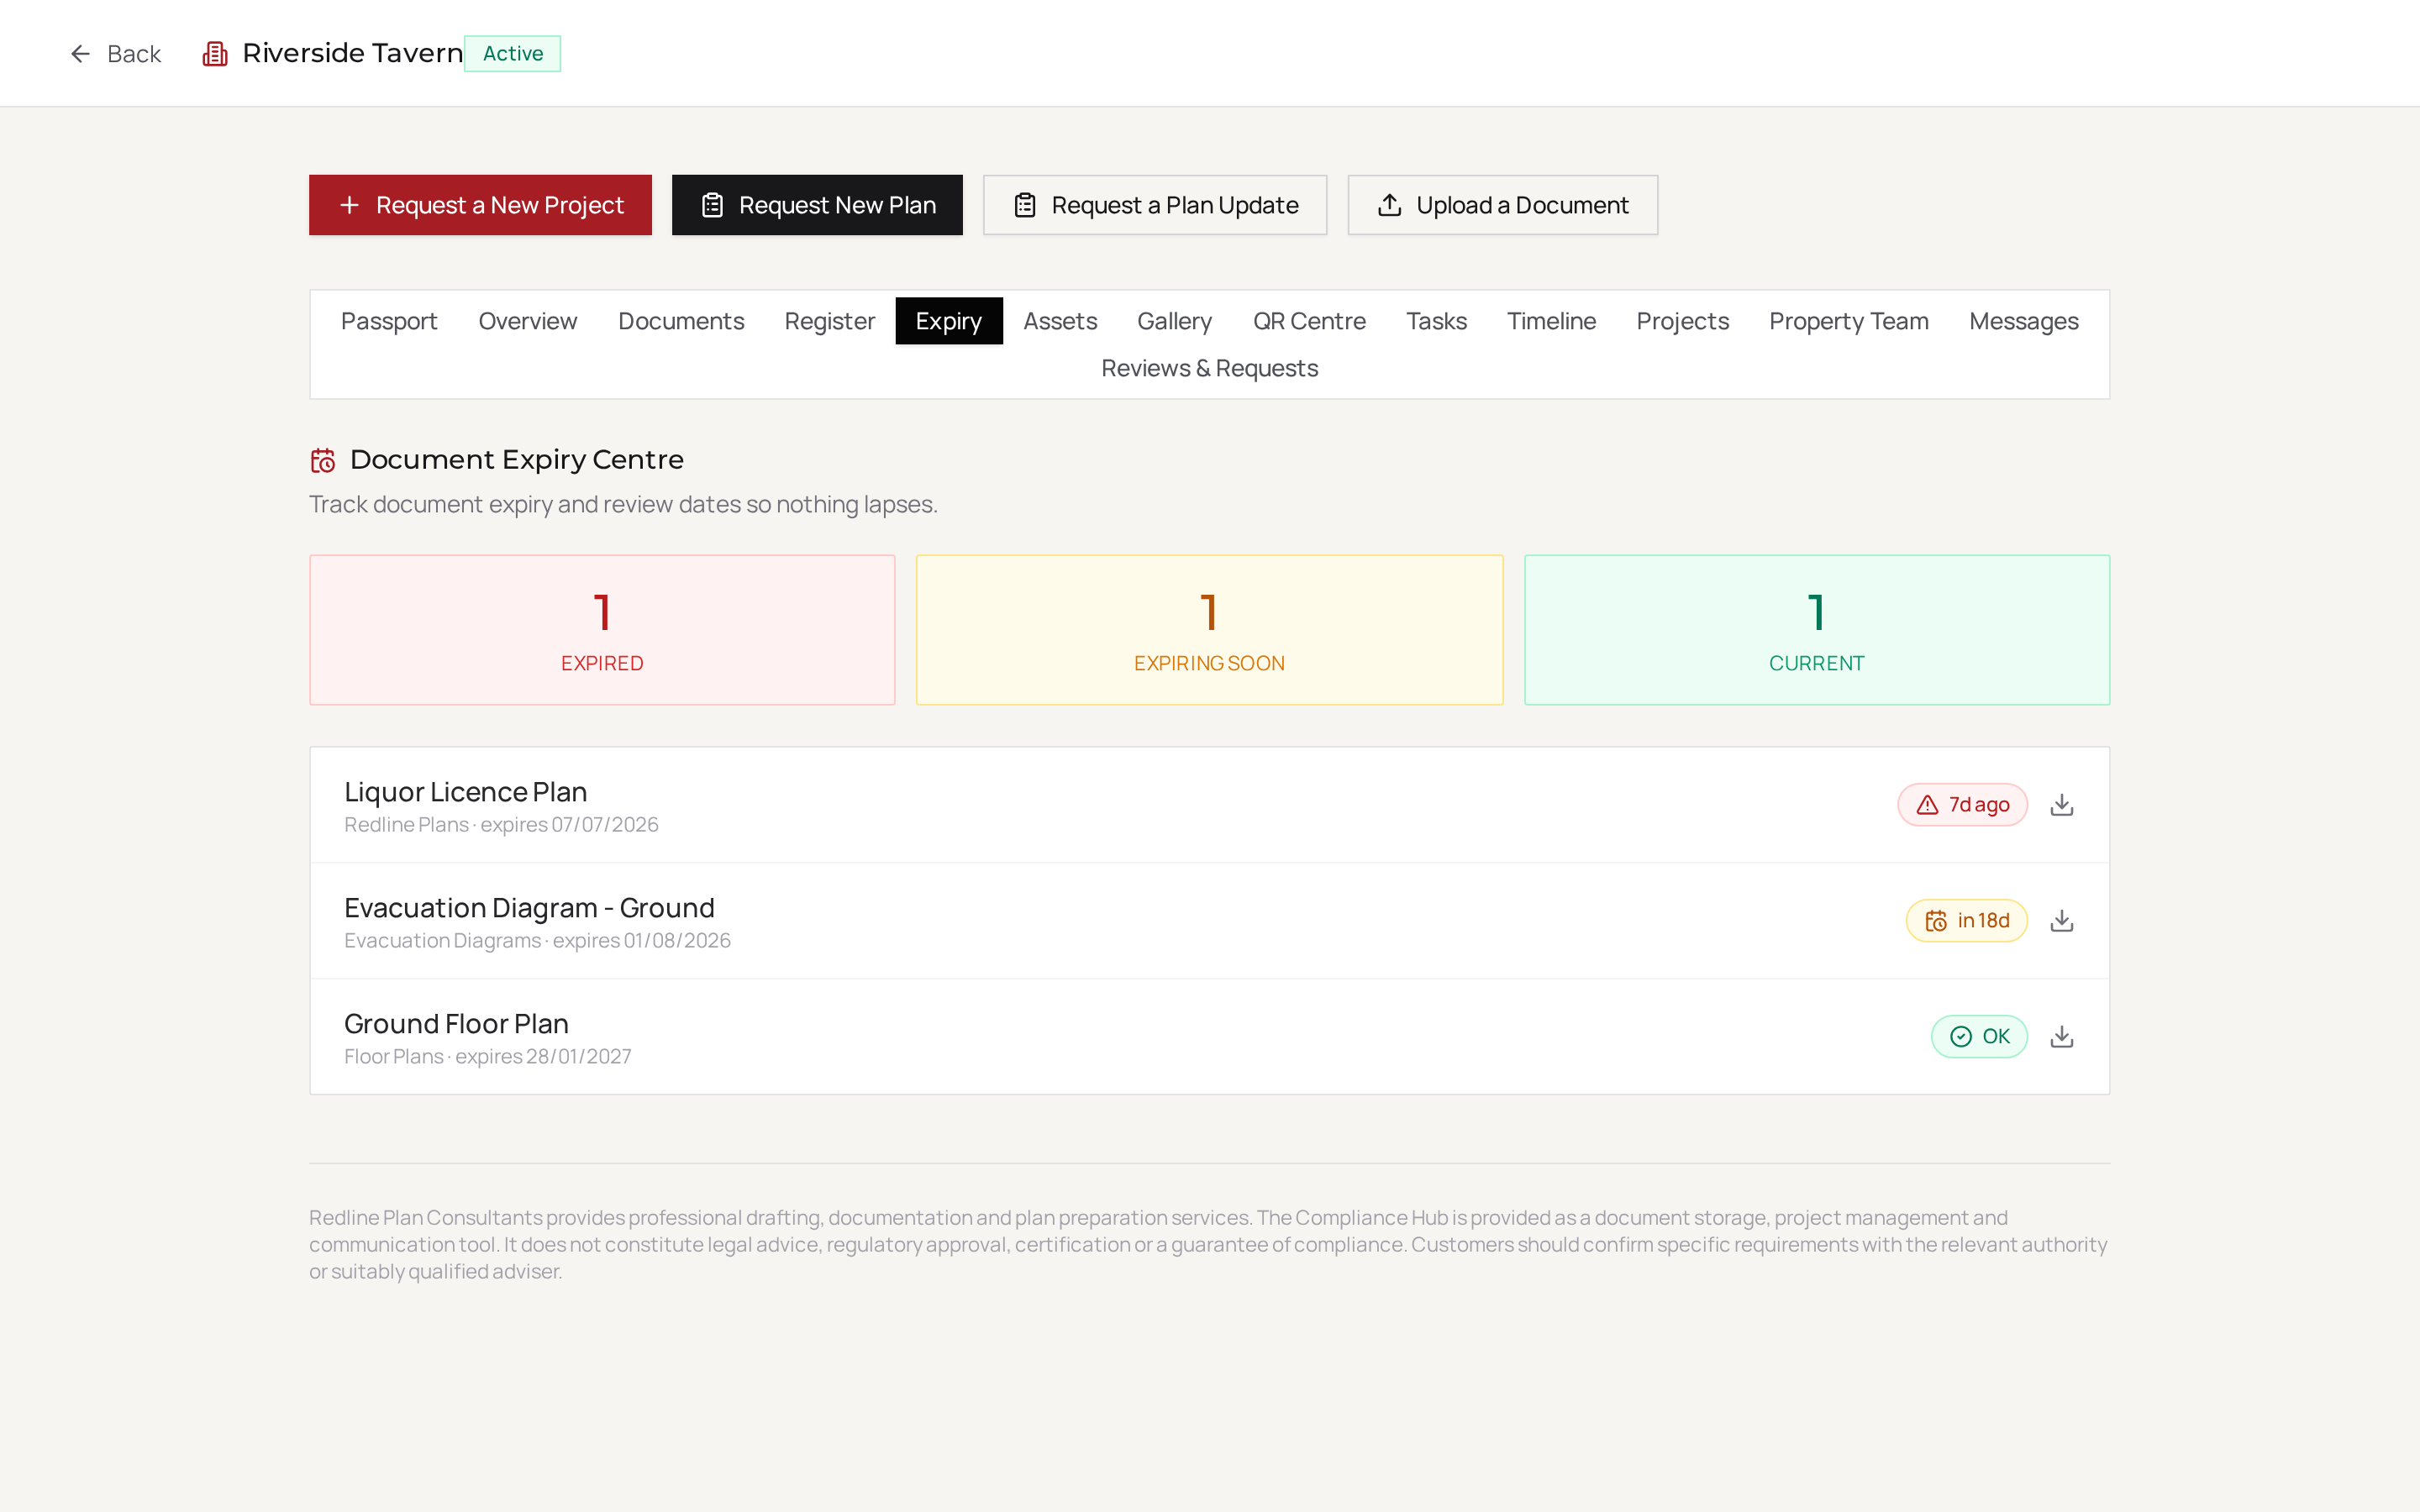Select the Expiry tab
Image resolution: width=2420 pixels, height=1512 pixels.
pos(948,321)
